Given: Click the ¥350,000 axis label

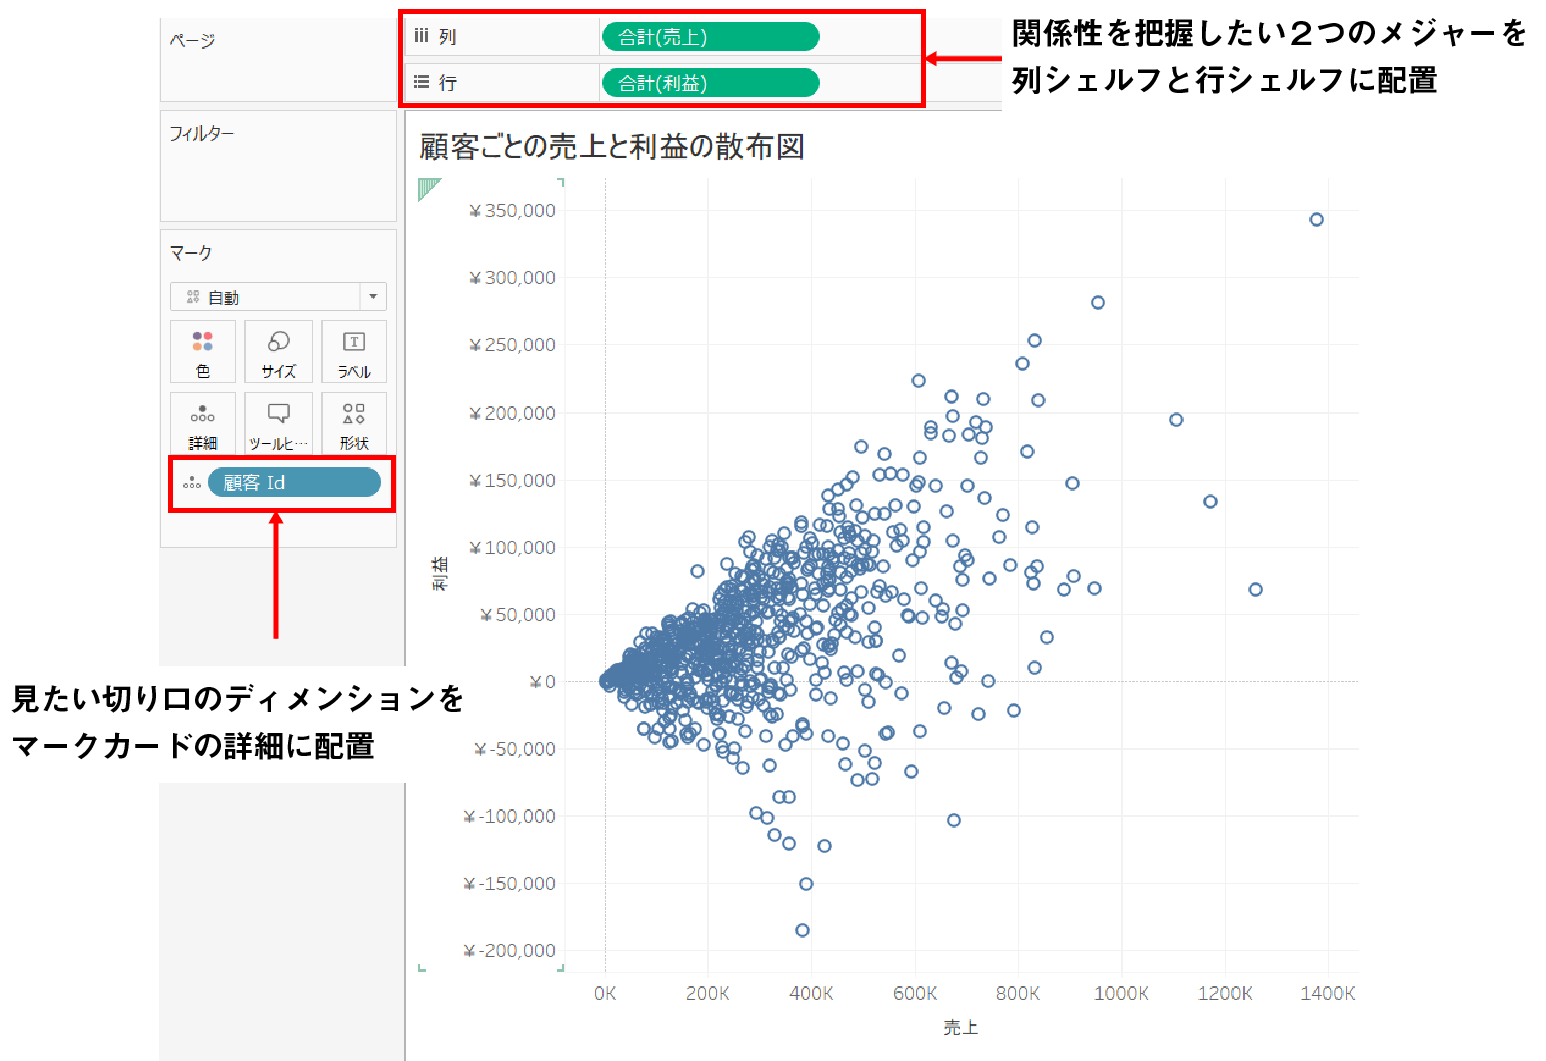Looking at the screenshot, I should point(512,211).
